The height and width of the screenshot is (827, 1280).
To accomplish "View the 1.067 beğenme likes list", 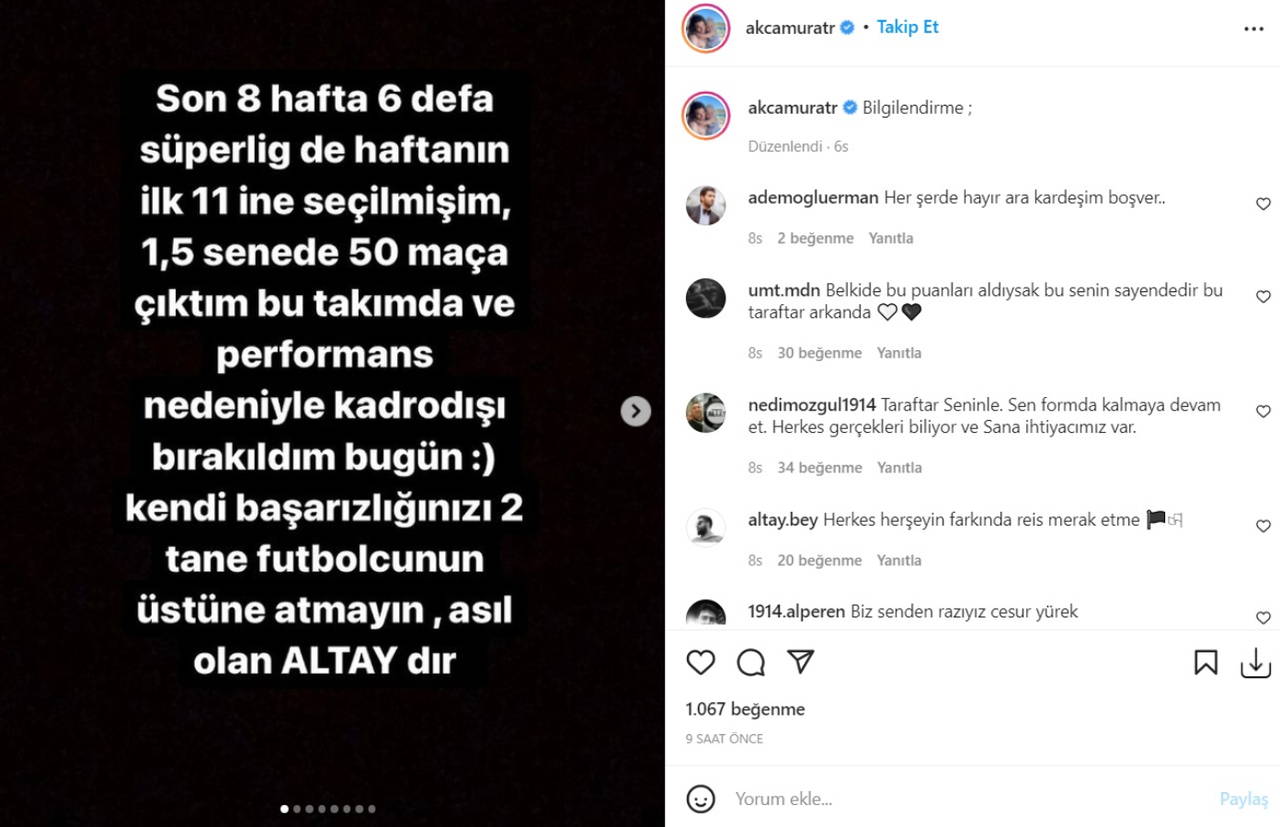I will [x=745, y=709].
